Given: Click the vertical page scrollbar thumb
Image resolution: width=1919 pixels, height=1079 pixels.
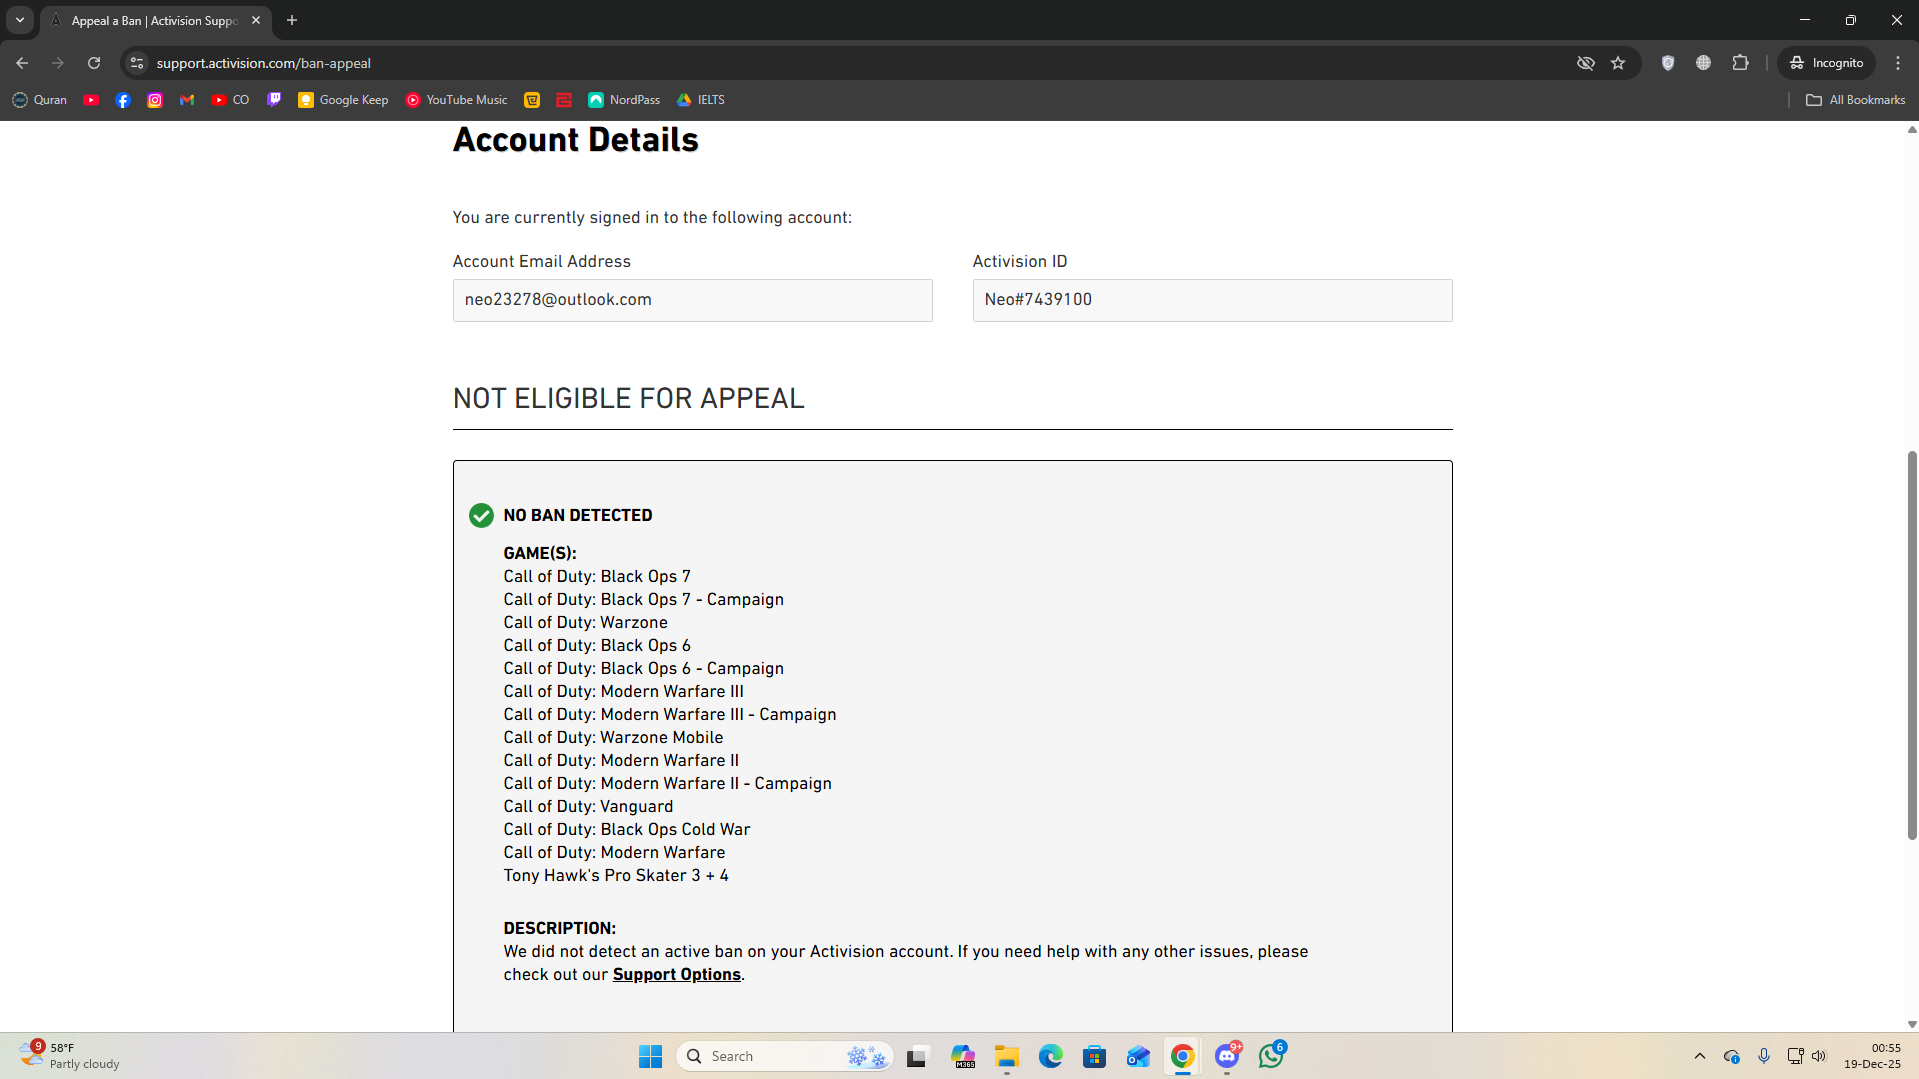Looking at the screenshot, I should (x=1912, y=645).
